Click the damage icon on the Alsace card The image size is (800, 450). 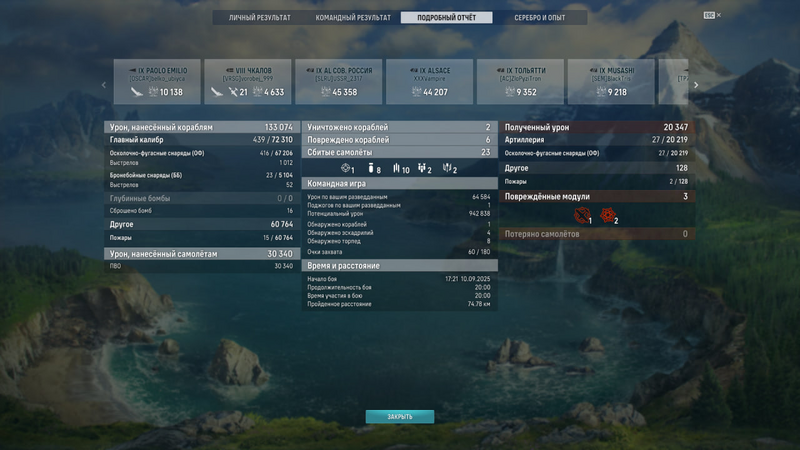tap(416, 92)
